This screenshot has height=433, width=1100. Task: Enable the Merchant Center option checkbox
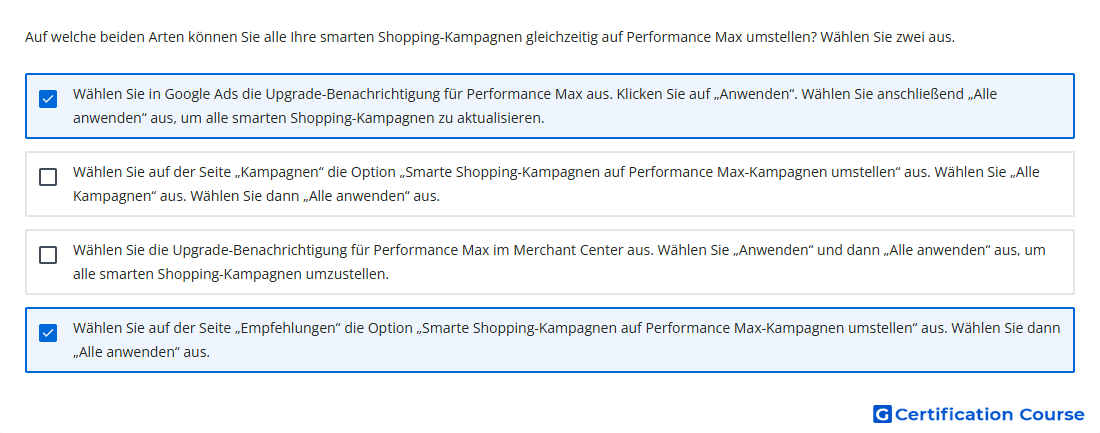tap(48, 255)
